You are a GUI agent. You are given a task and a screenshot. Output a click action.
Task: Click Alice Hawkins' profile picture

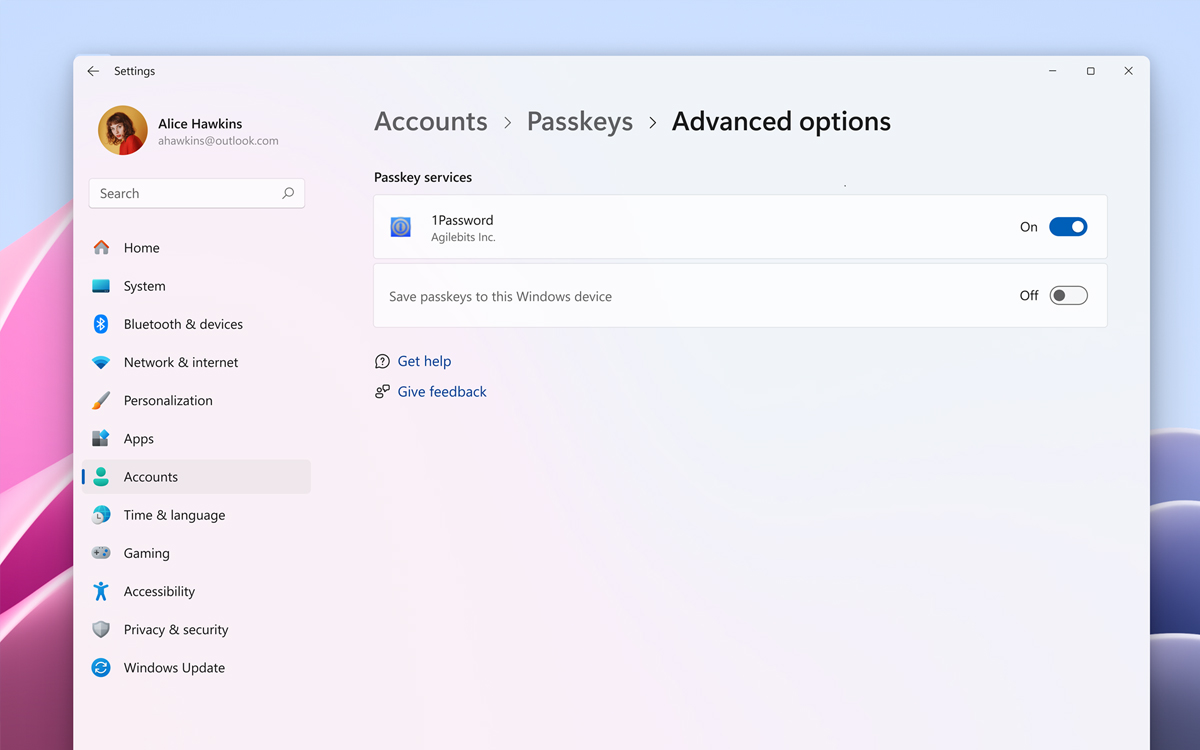point(121,130)
